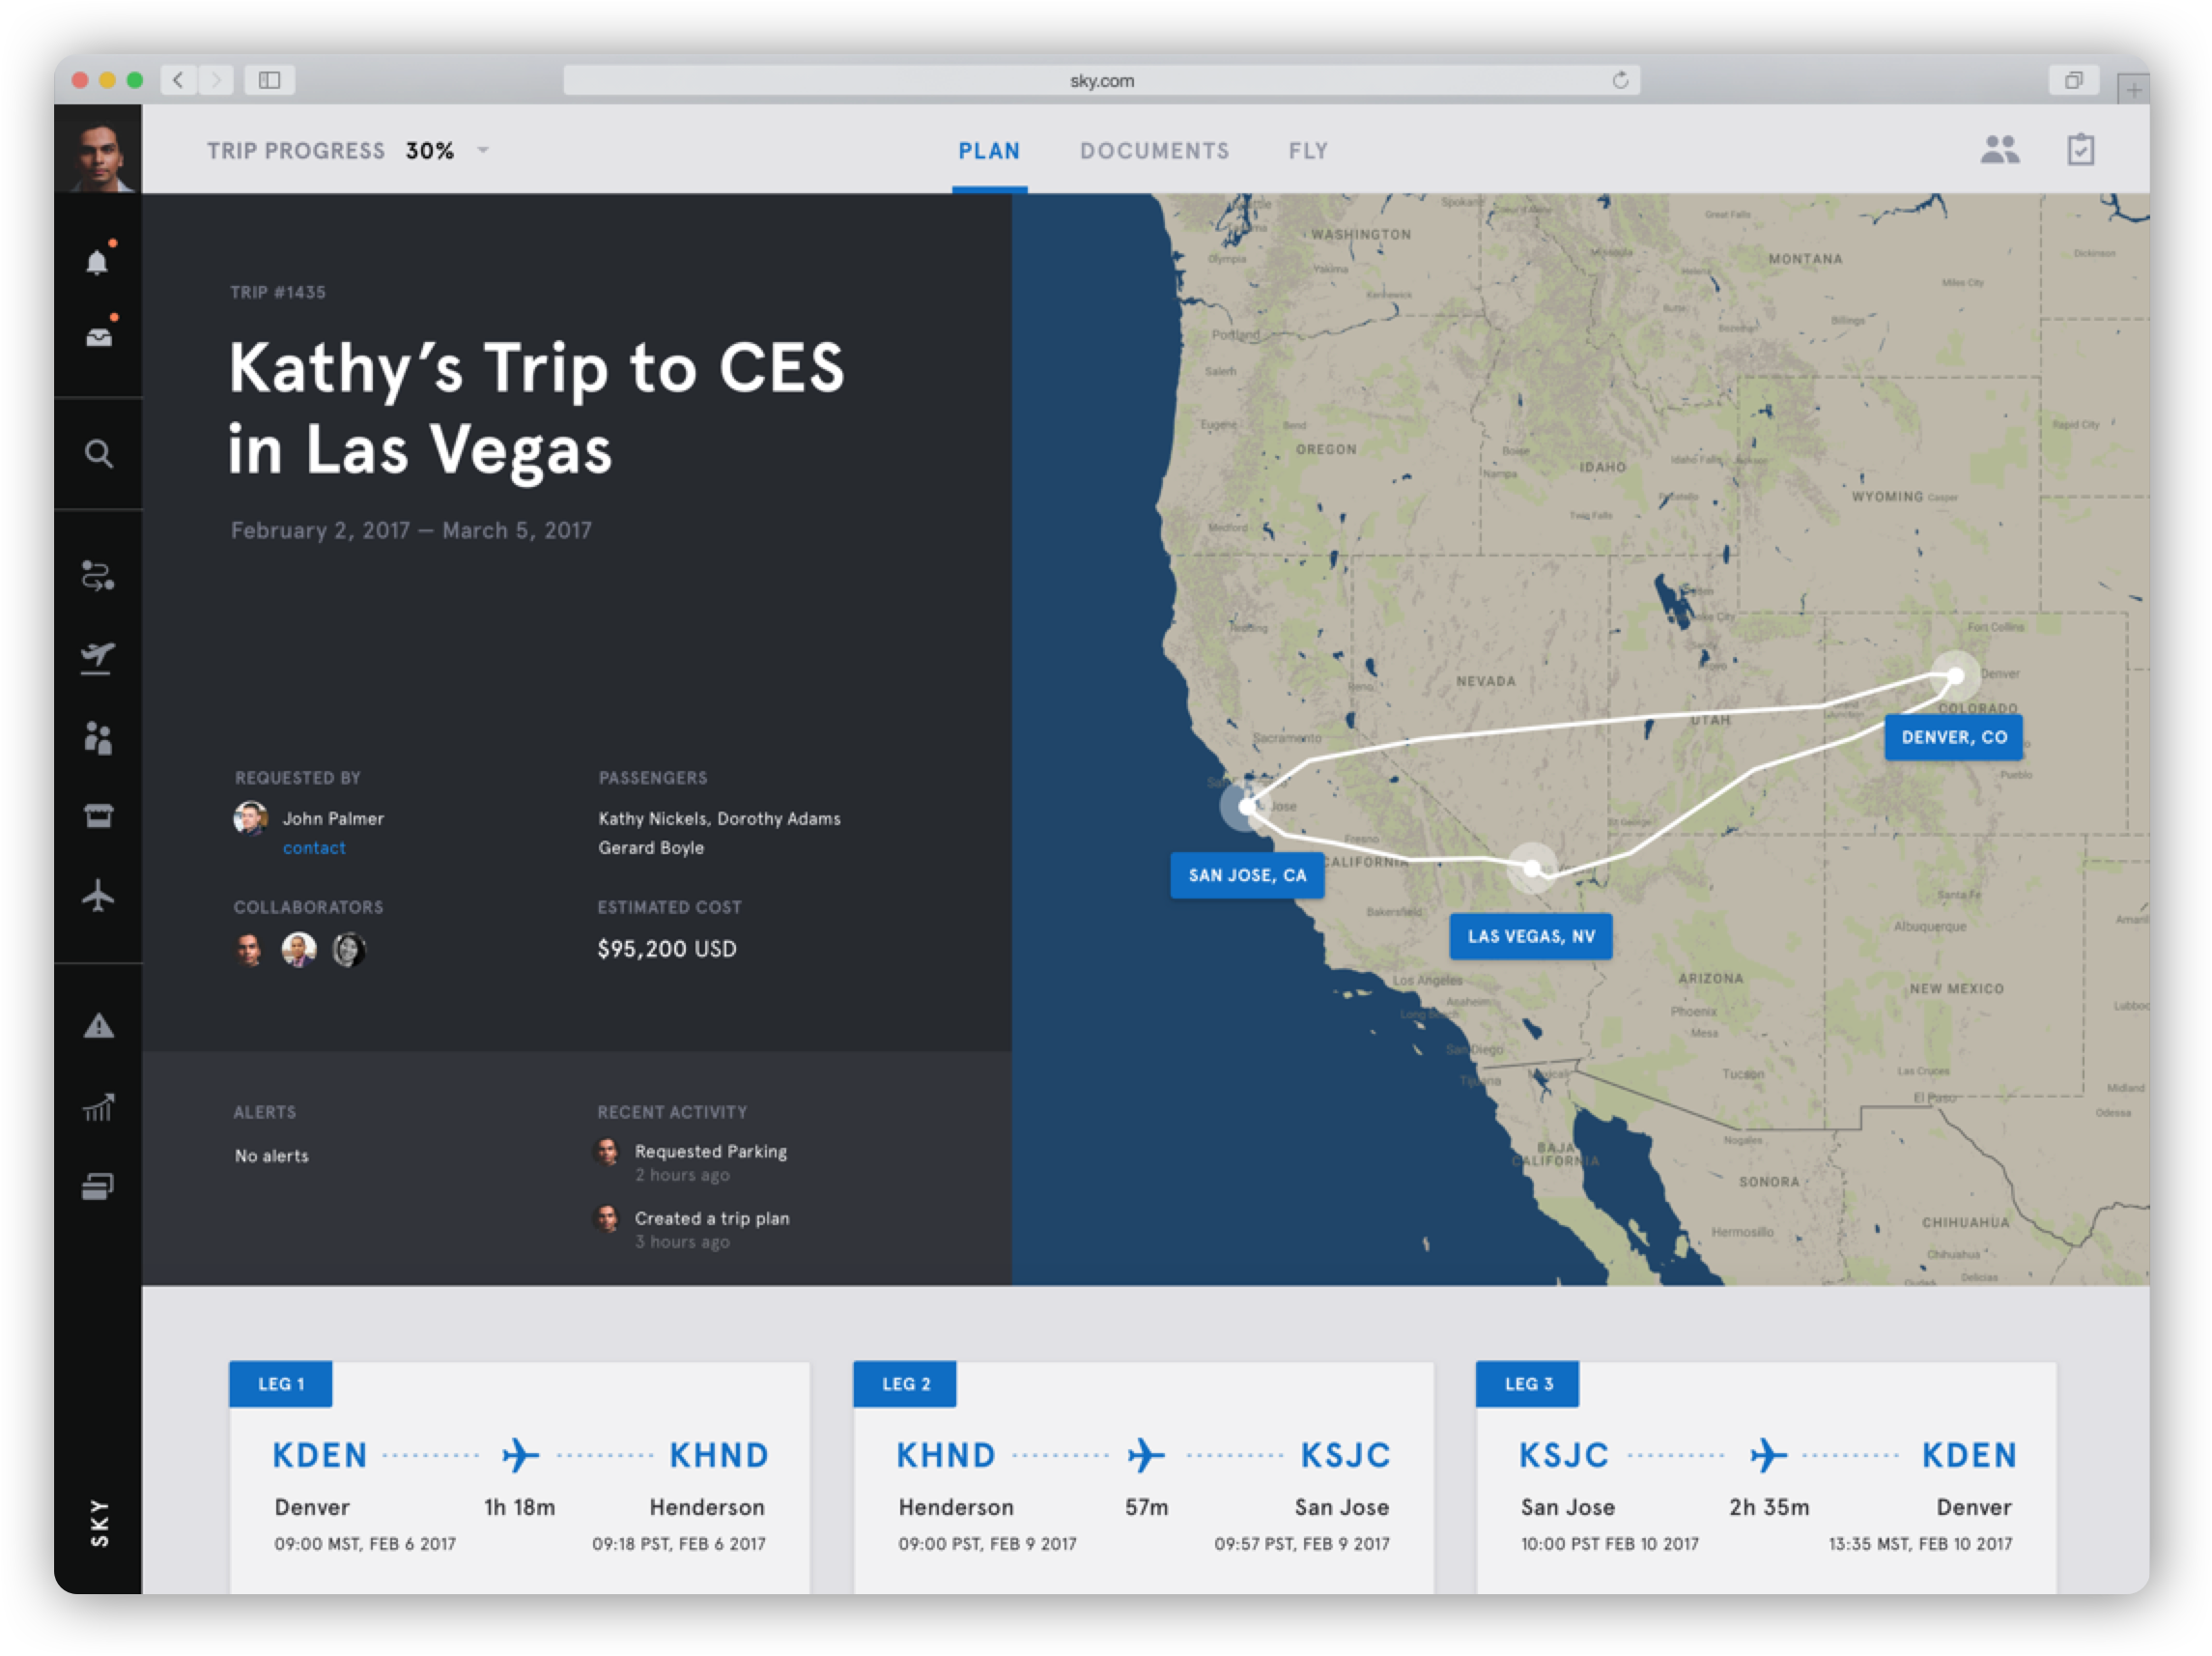Open the inbox icon in sidebar
Viewport: 2212px width, 1656px height.
coord(98,336)
